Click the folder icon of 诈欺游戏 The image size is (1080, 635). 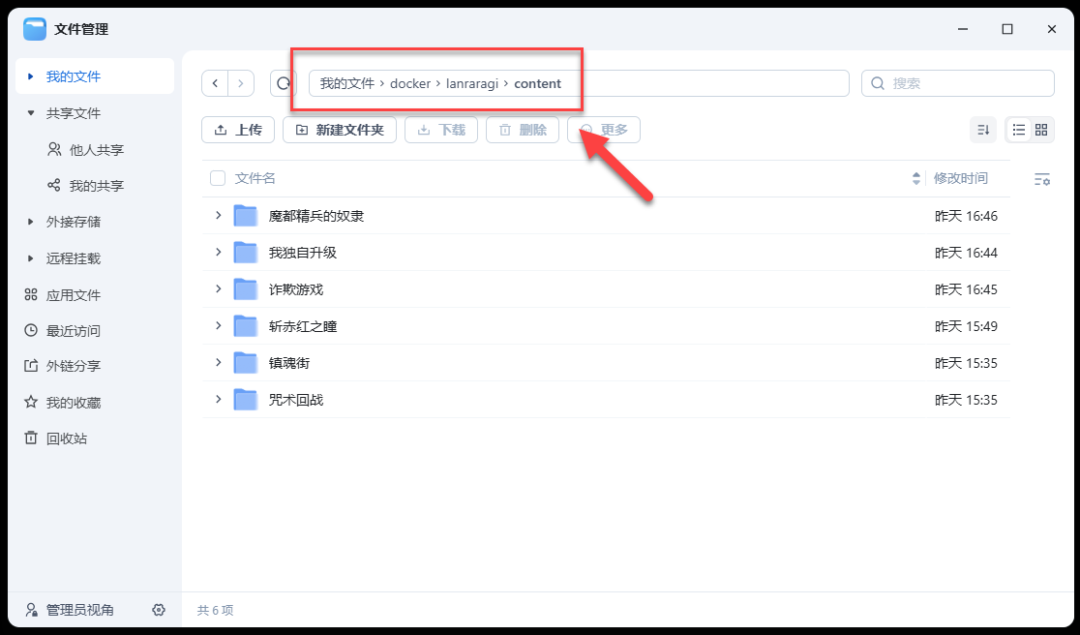pyautogui.click(x=245, y=289)
